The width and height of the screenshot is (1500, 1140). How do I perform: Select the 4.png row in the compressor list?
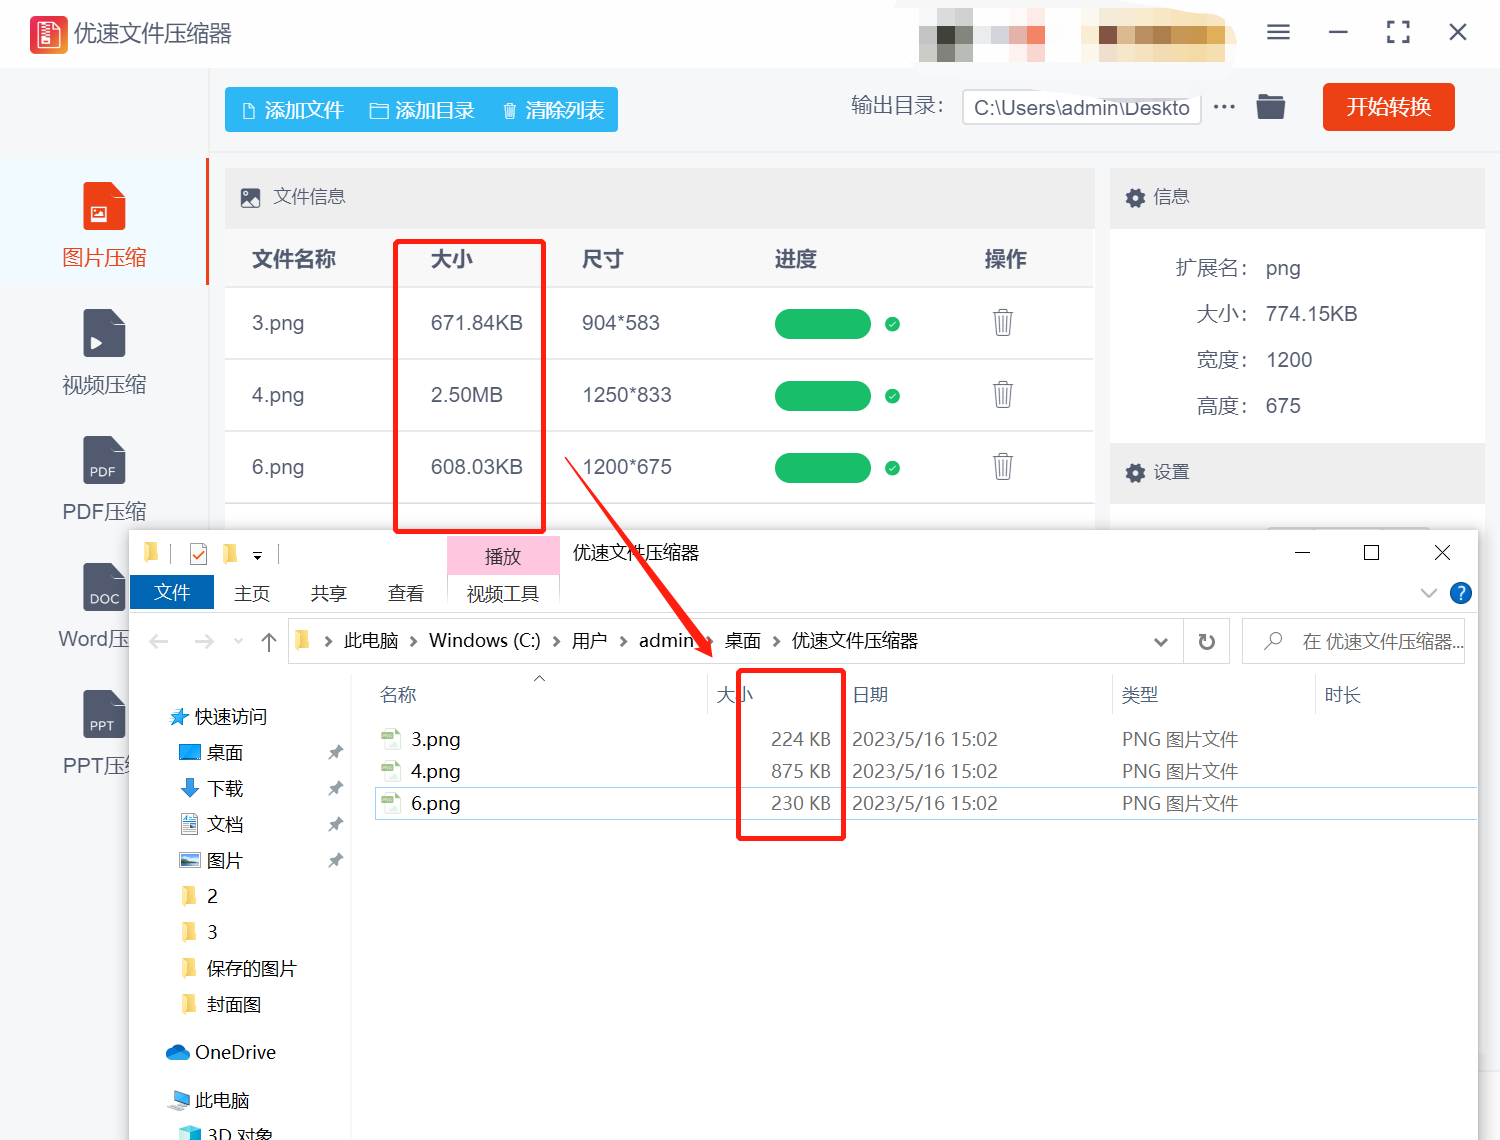659,395
